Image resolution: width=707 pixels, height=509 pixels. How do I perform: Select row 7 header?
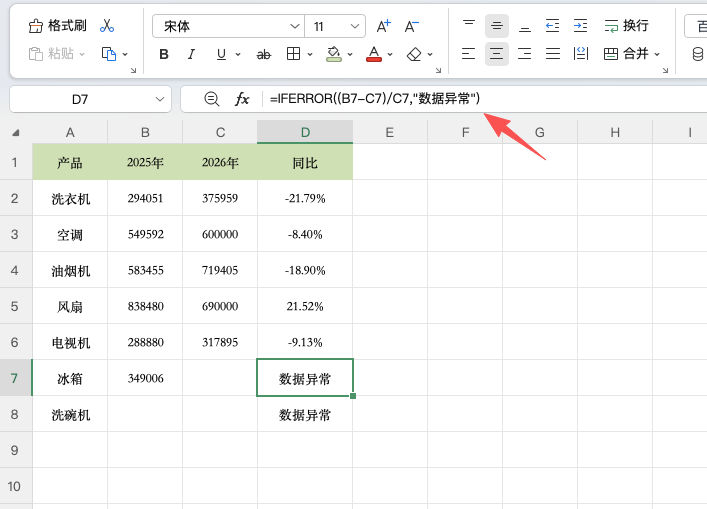(16, 378)
